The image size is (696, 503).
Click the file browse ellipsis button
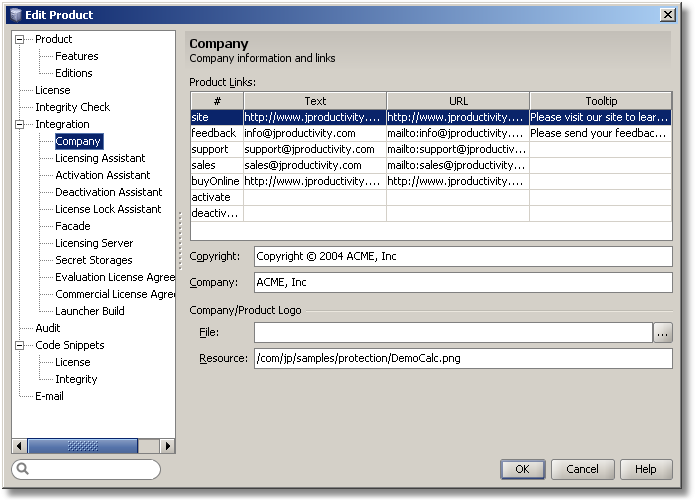click(x=663, y=333)
